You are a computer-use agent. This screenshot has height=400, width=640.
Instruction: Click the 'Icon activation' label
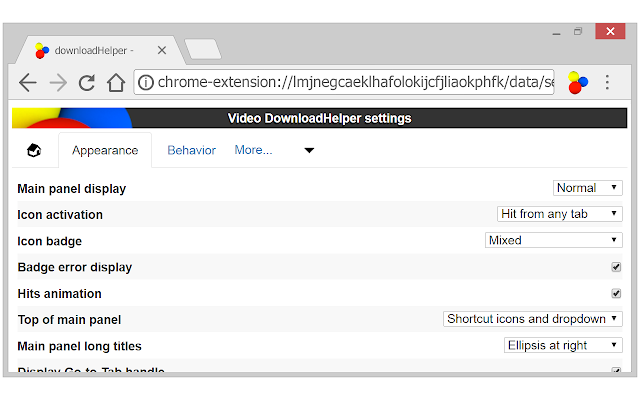60,215
